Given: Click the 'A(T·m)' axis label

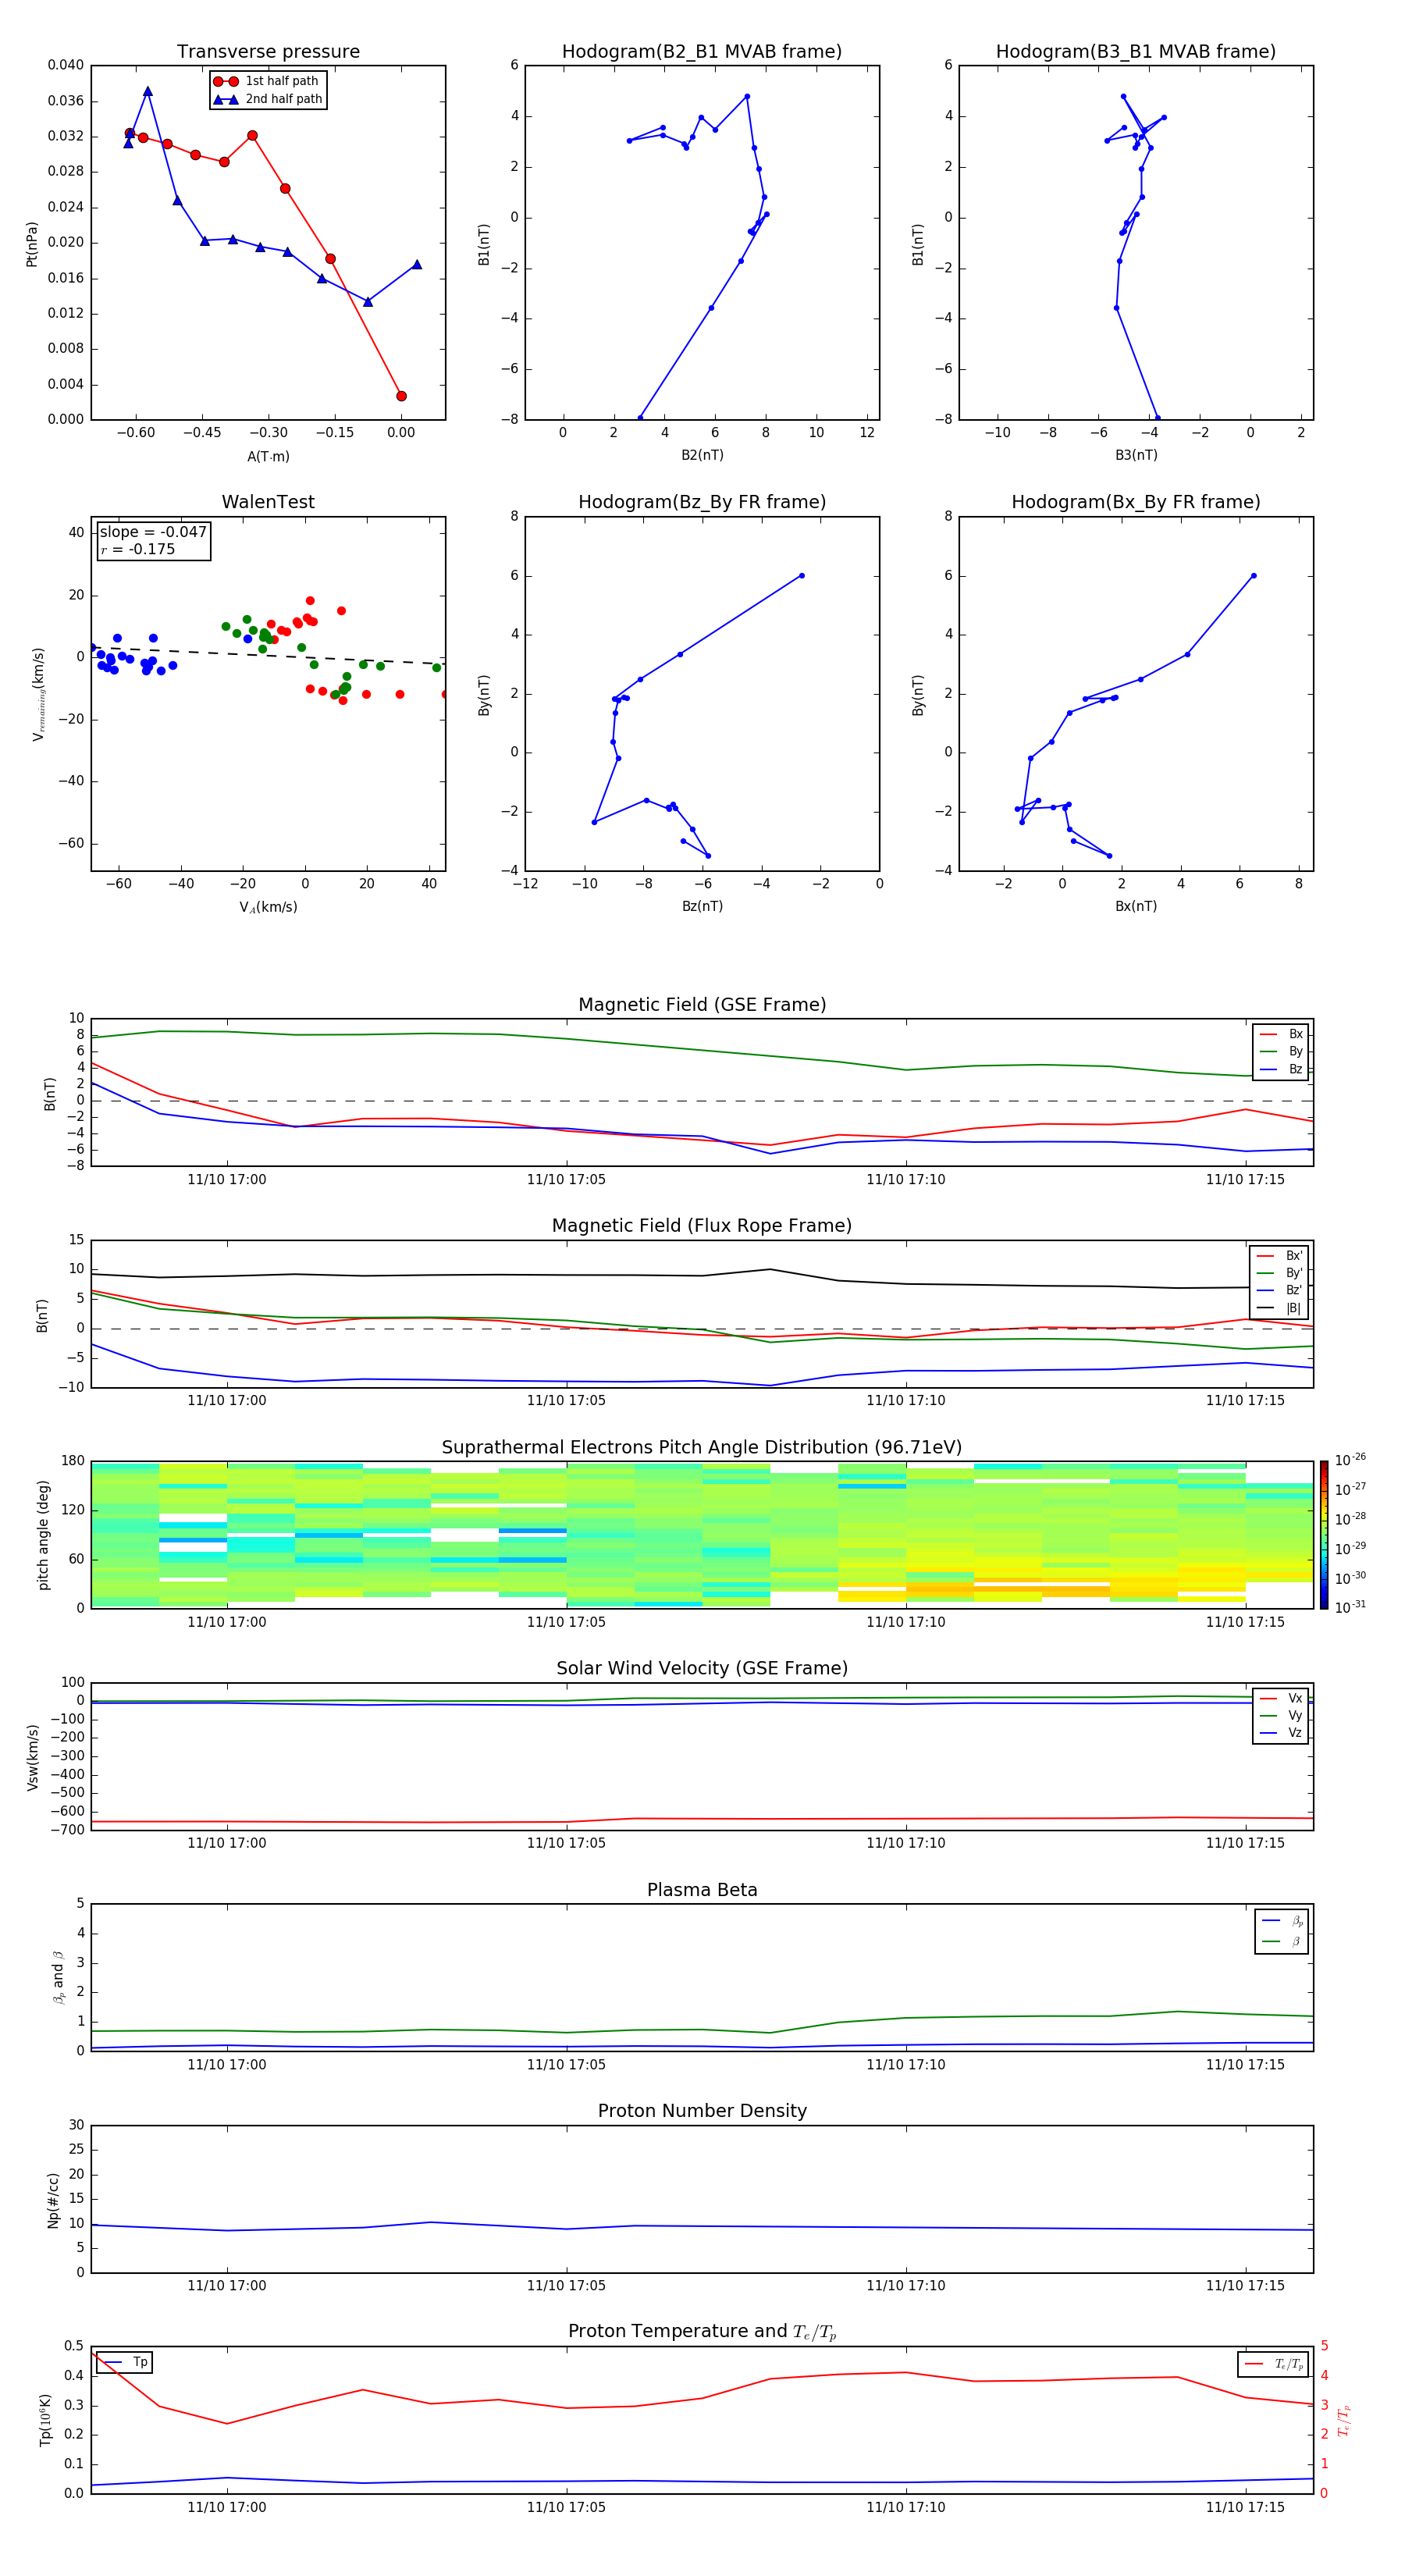Looking at the screenshot, I should click(268, 456).
